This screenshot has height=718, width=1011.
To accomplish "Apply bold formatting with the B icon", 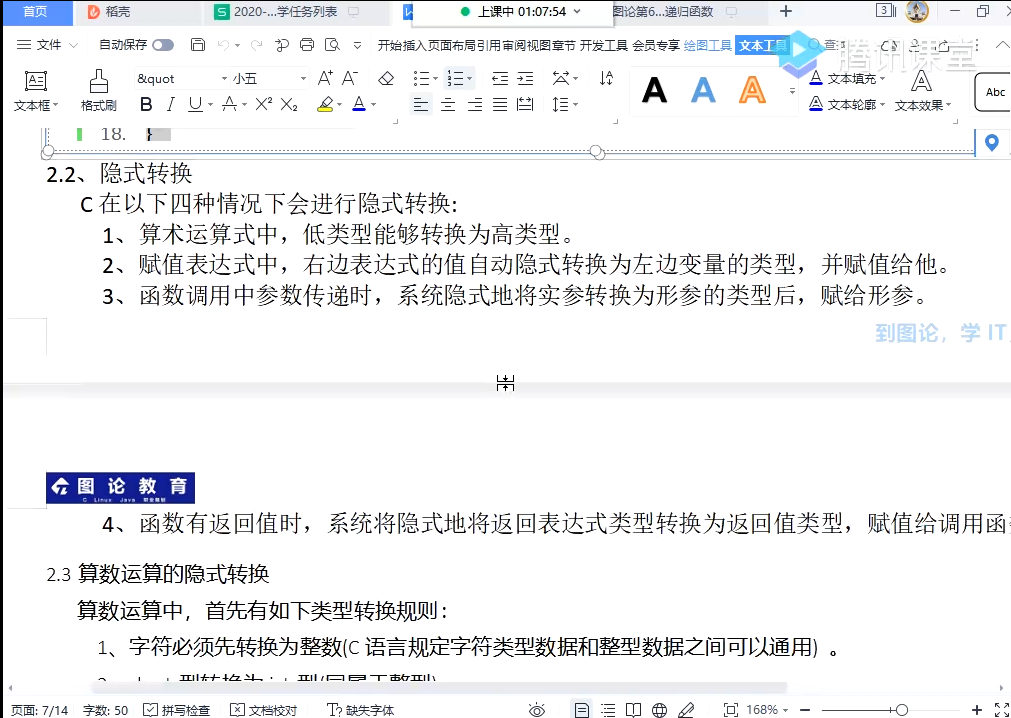I will coord(146,105).
